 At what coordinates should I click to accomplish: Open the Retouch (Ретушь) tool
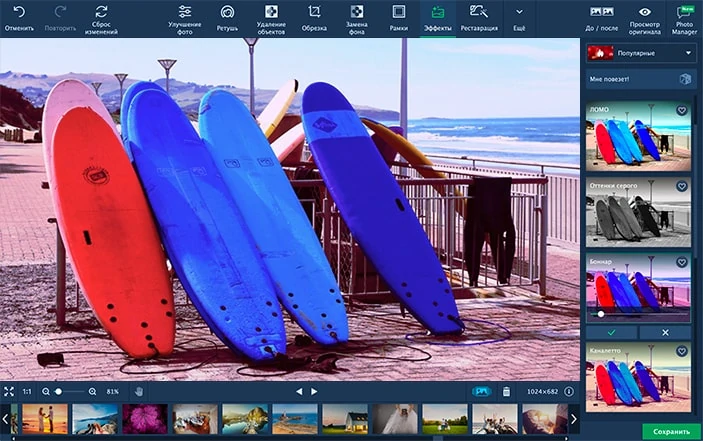228,12
